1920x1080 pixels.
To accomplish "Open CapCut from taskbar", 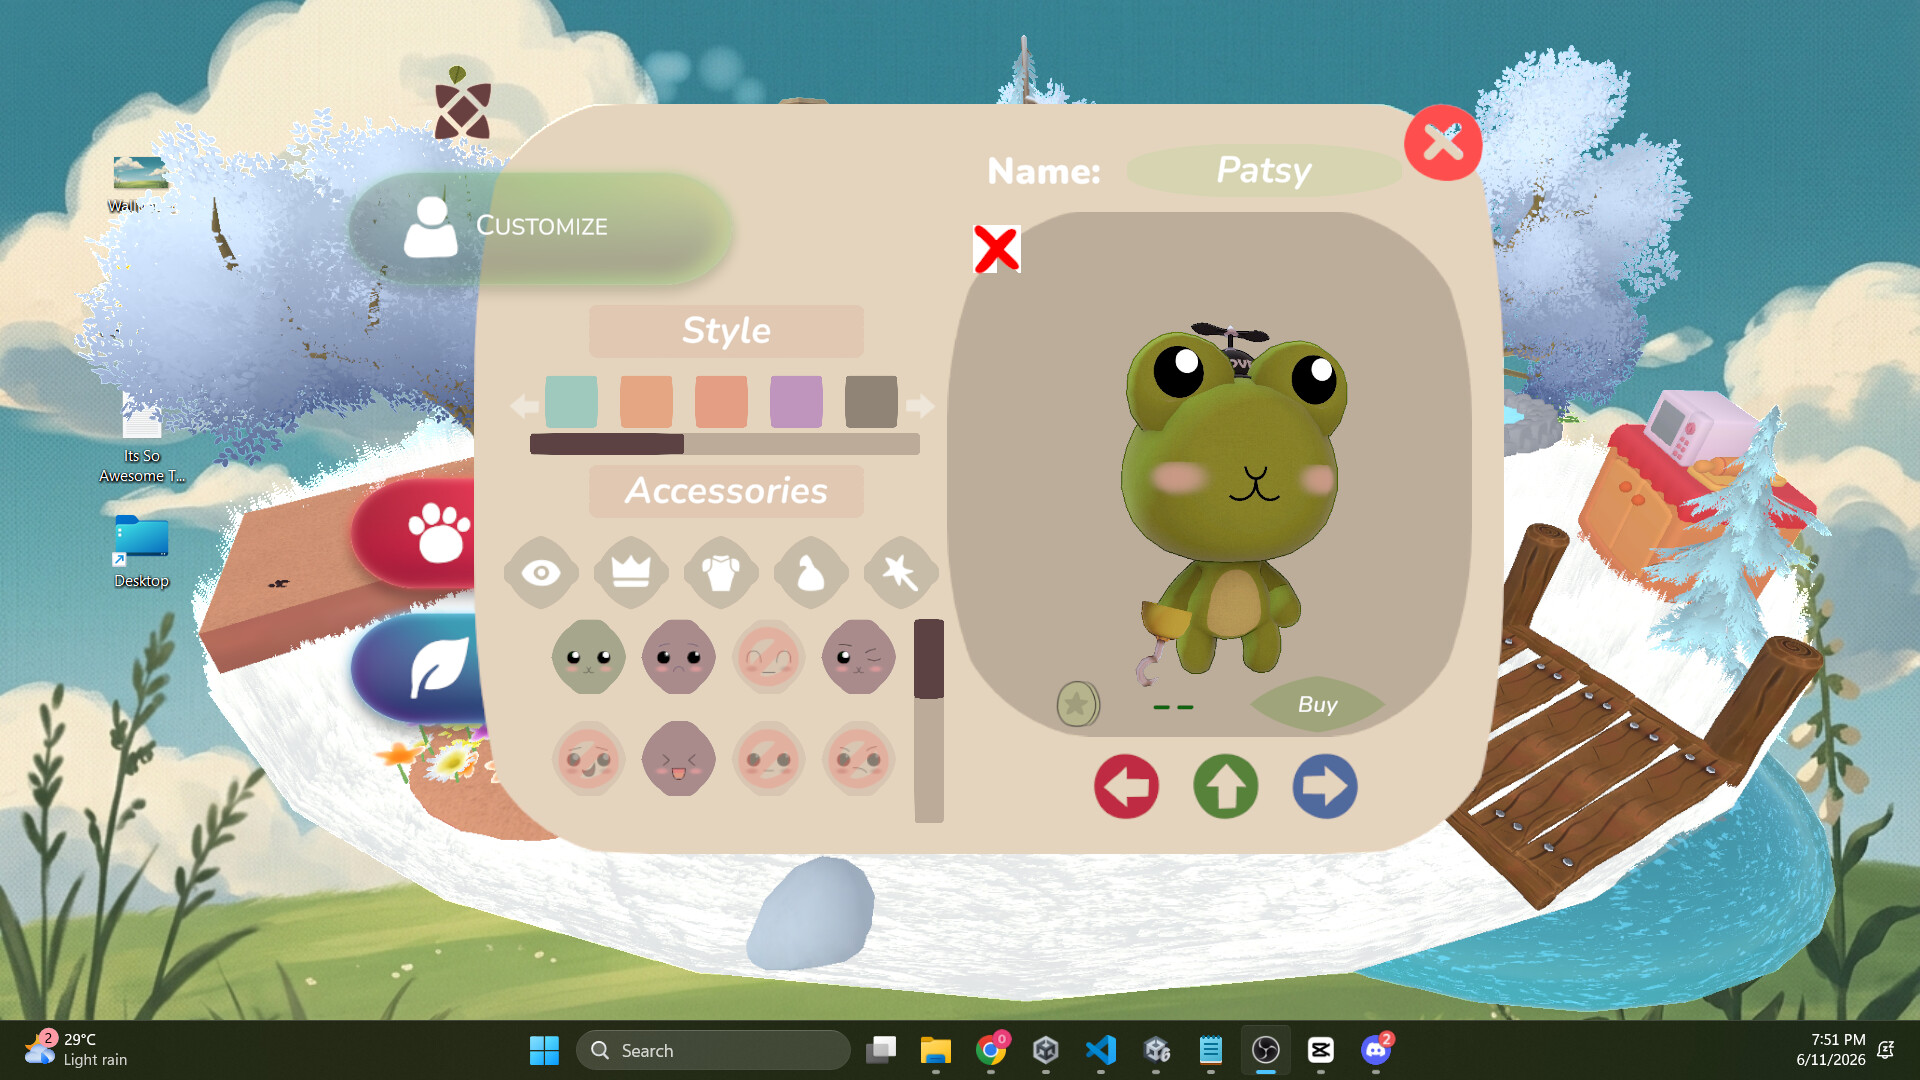I will click(1321, 1050).
